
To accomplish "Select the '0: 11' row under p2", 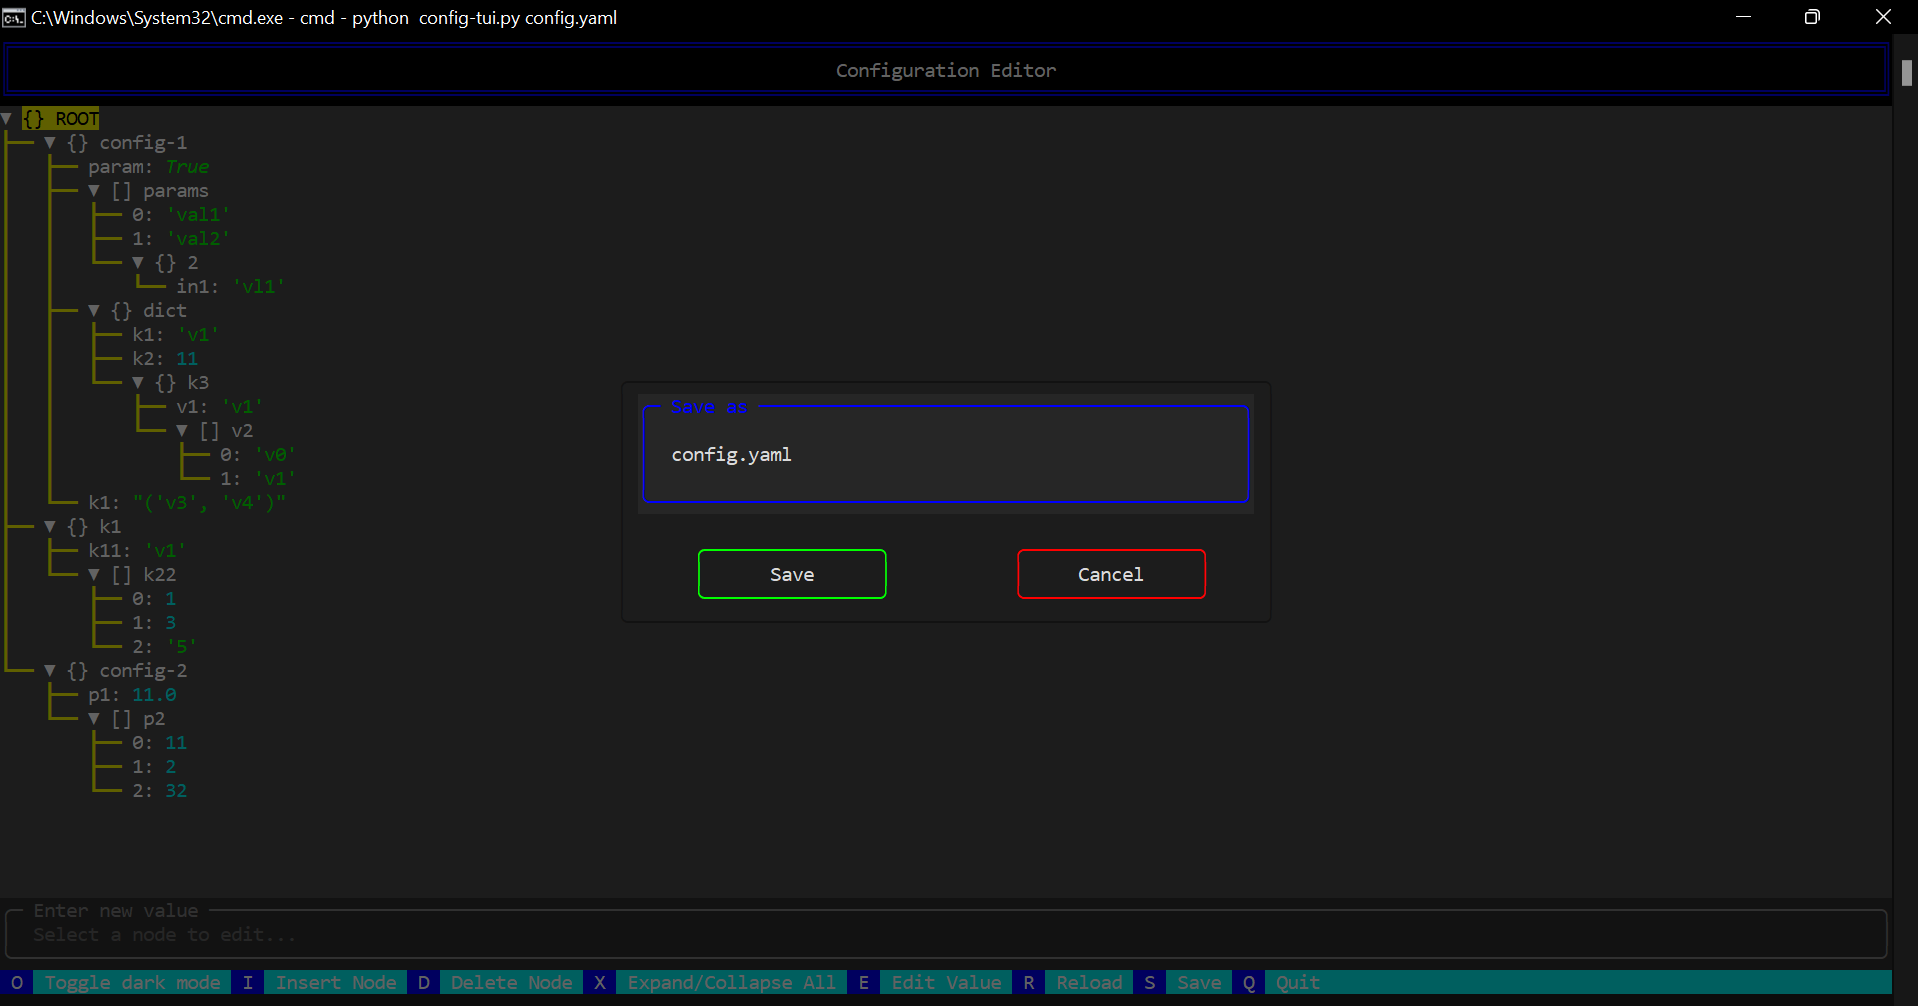I will click(x=160, y=743).
